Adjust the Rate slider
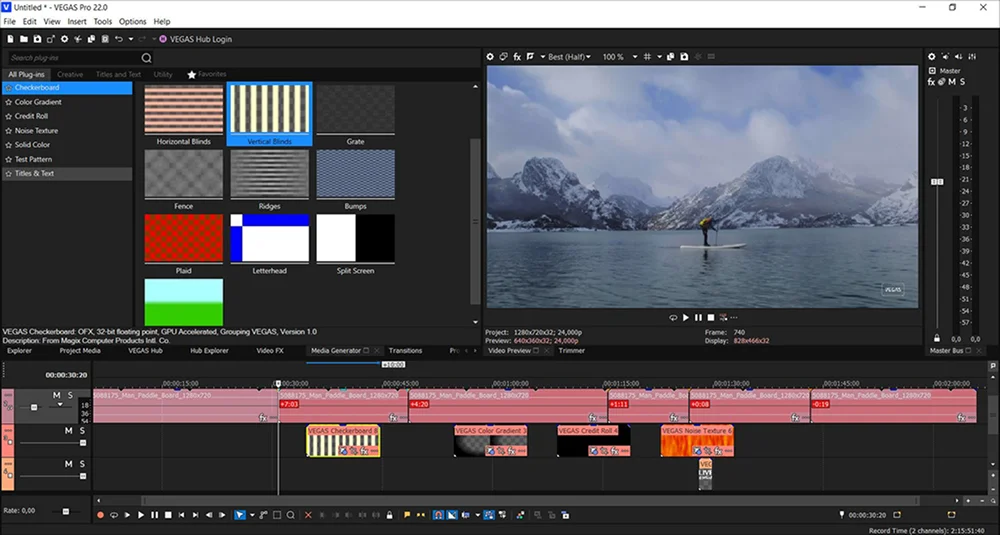This screenshot has height=535, width=1000. (x=65, y=511)
